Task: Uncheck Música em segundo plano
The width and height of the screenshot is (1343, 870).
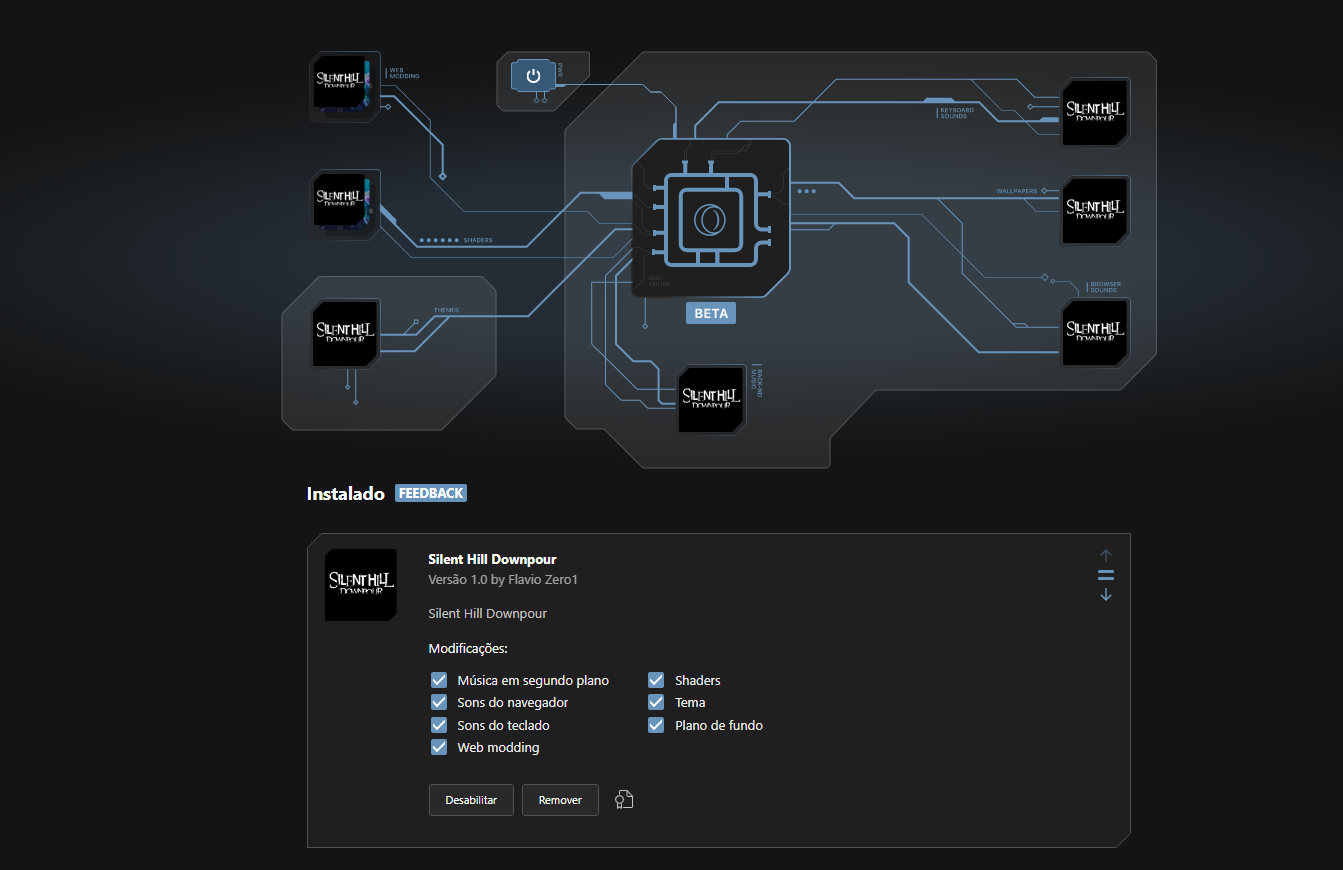Action: pyautogui.click(x=439, y=680)
